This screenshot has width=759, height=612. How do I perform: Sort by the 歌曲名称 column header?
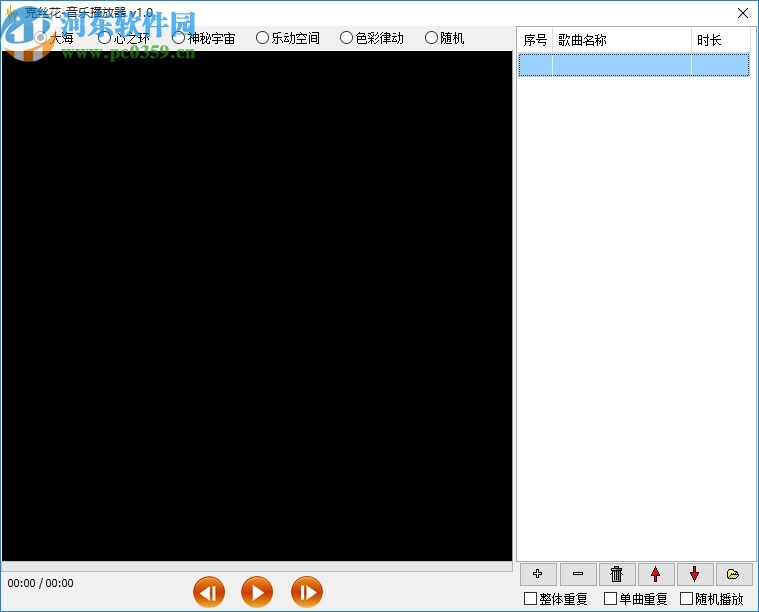(622, 40)
